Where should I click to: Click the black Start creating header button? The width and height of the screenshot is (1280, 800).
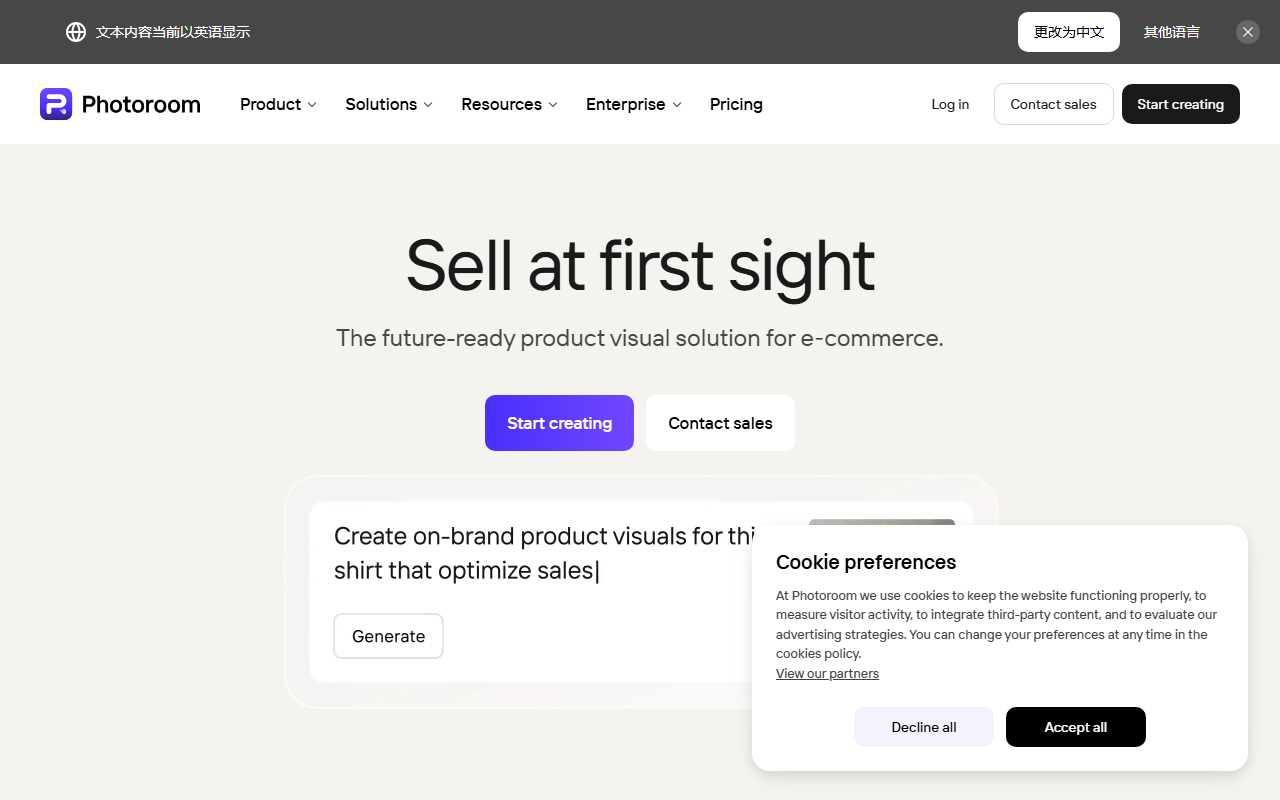point(1180,104)
